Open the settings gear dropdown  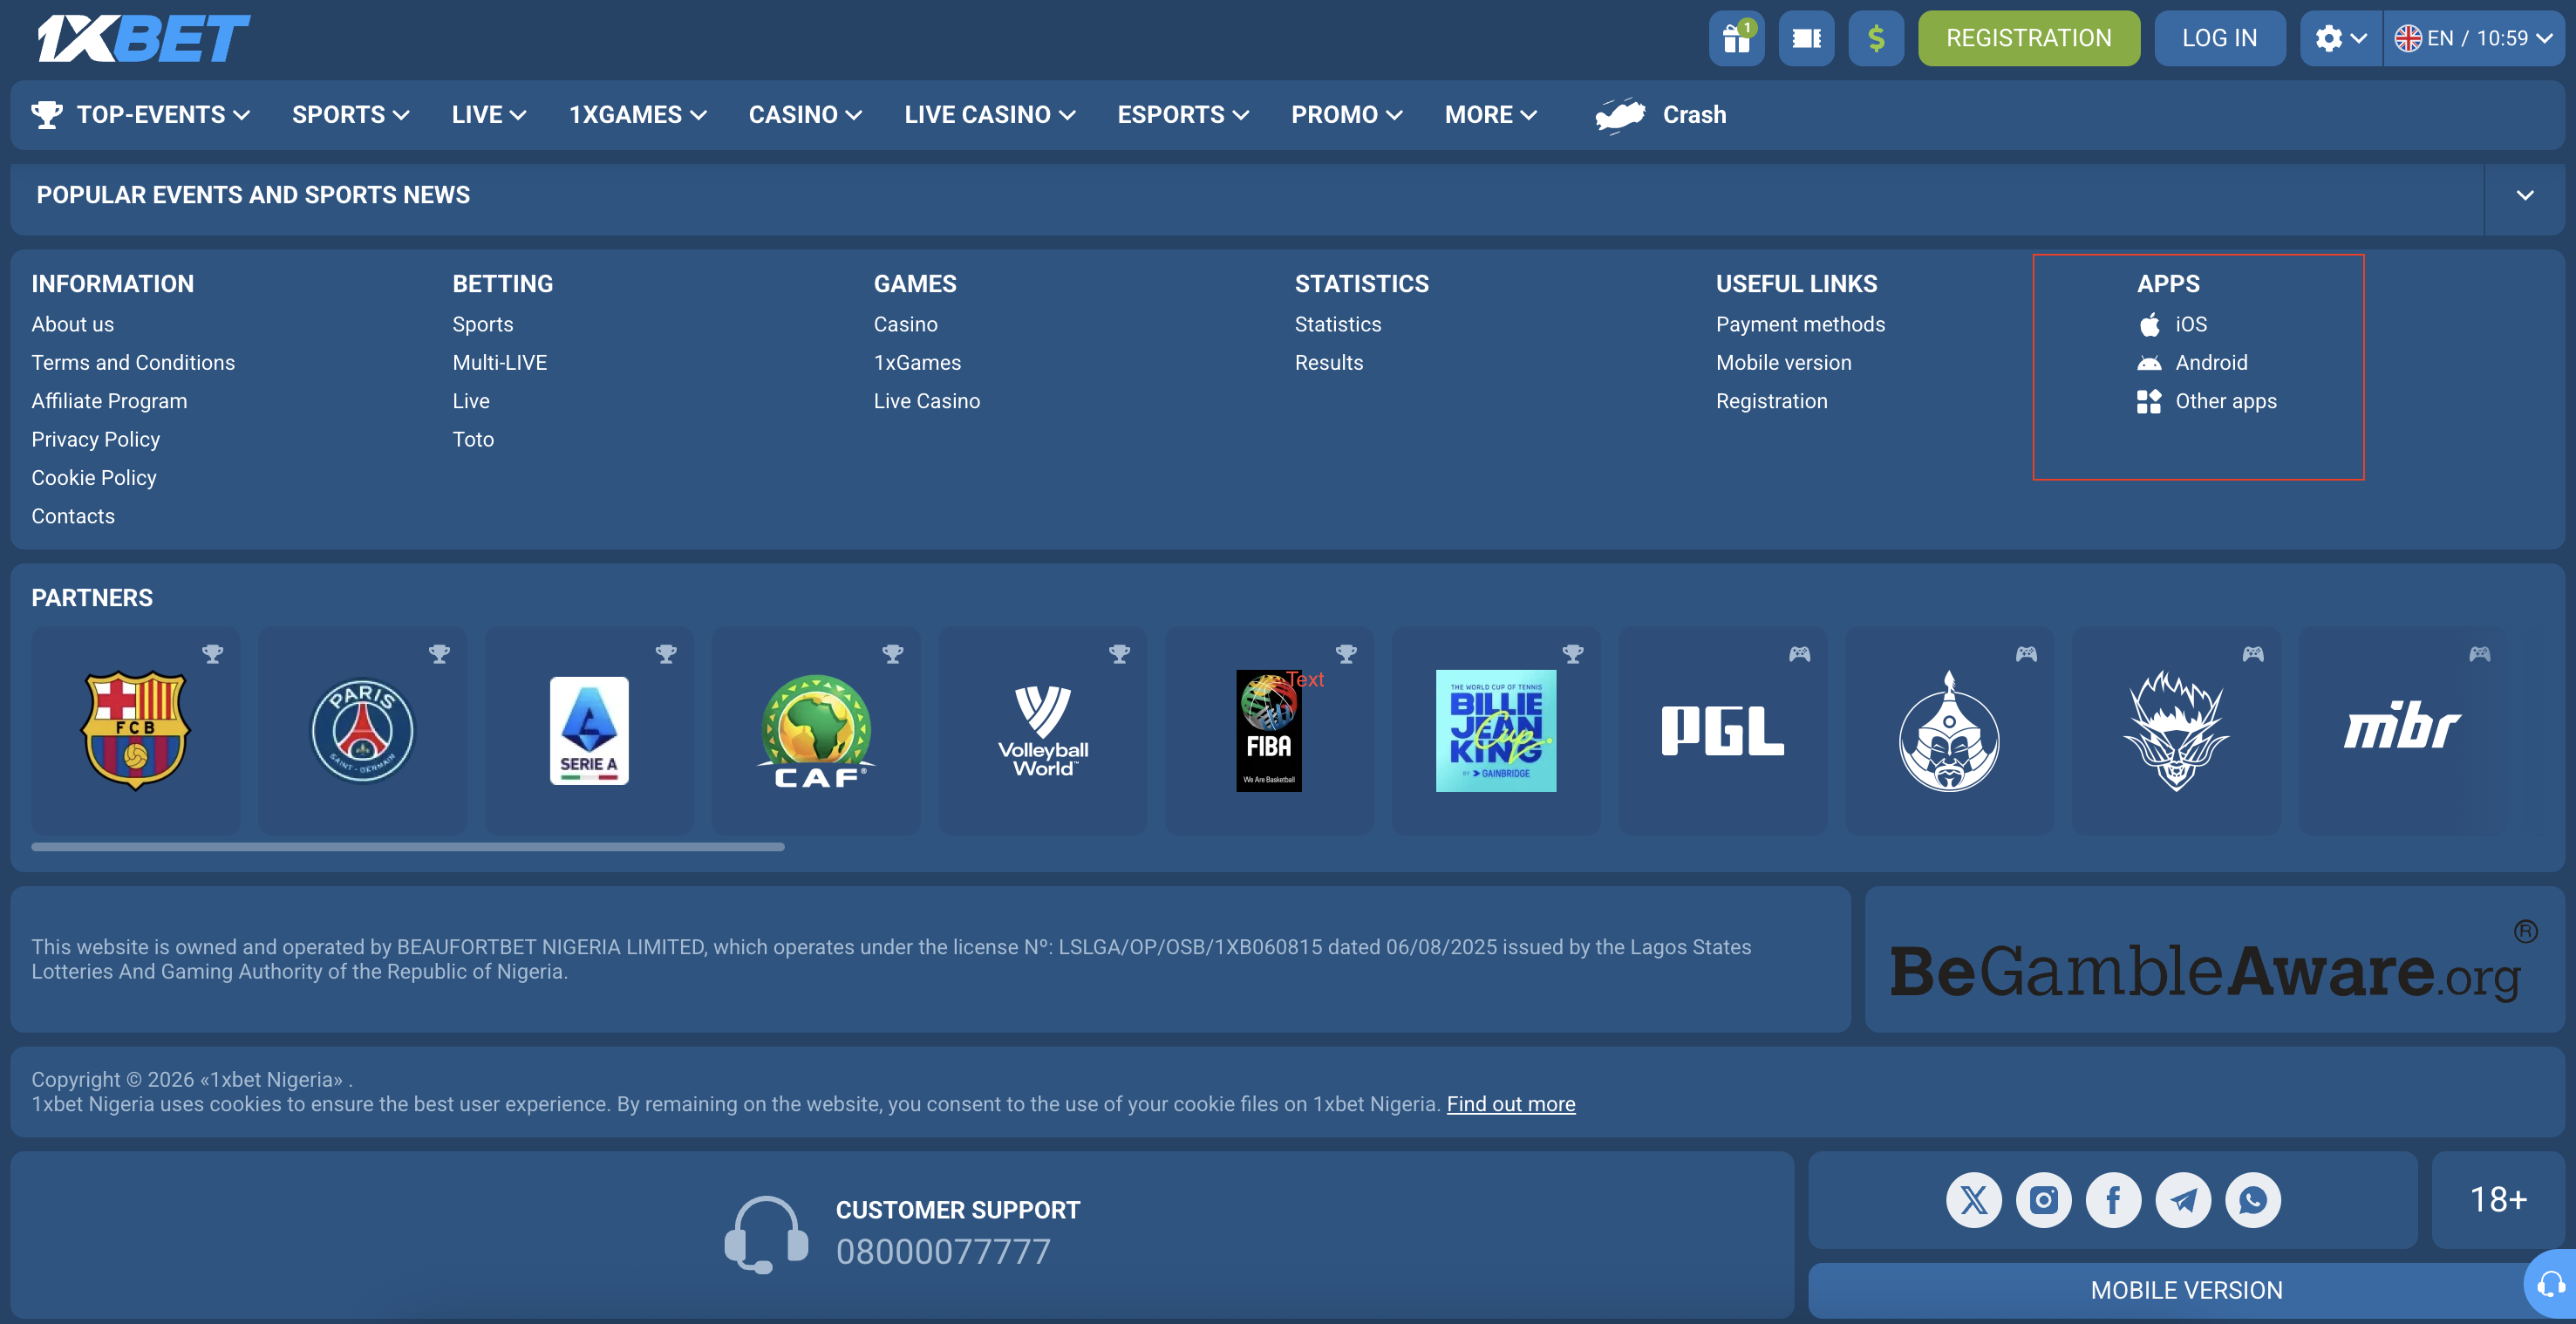coord(2341,38)
